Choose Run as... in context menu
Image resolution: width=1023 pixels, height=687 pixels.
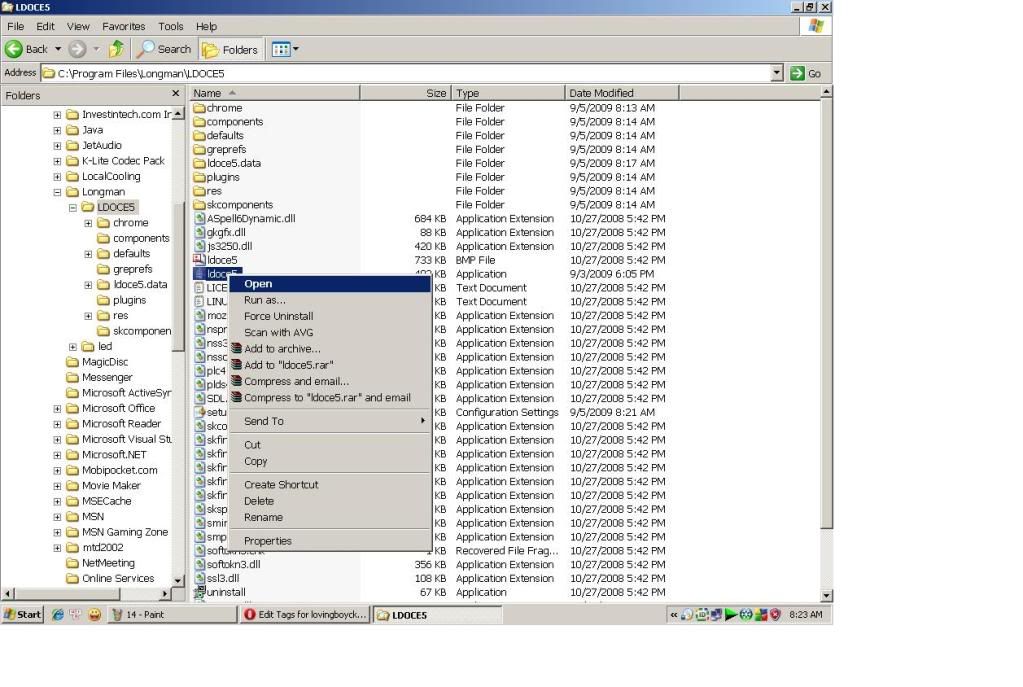(x=329, y=300)
